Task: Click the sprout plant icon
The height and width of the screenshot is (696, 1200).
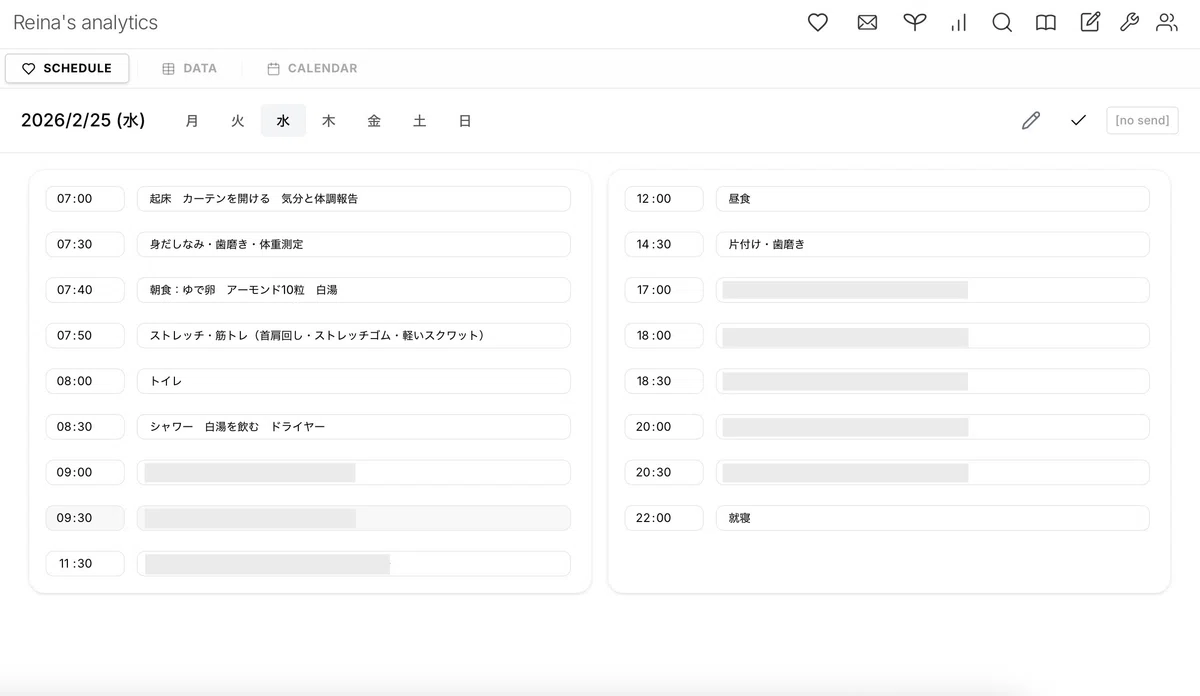Action: pos(914,22)
